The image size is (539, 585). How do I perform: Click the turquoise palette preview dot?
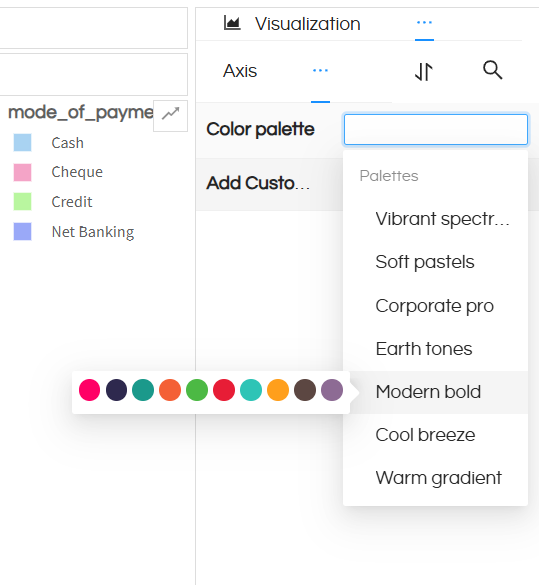tap(251, 390)
